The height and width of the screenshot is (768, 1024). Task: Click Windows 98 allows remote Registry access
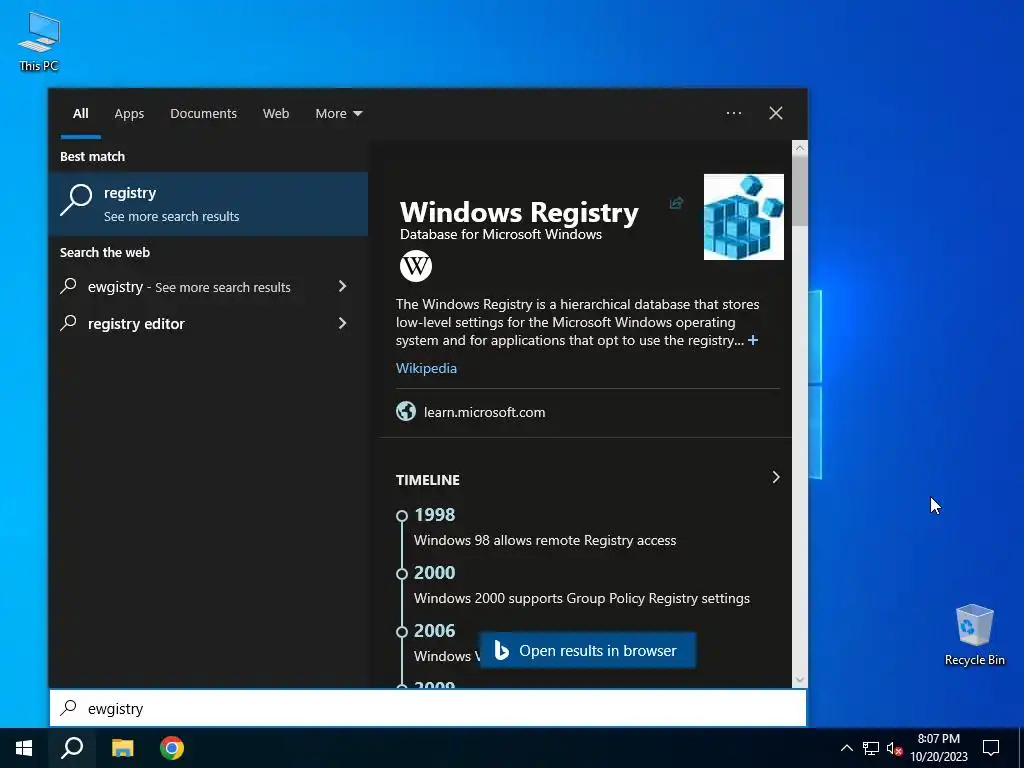coord(545,540)
